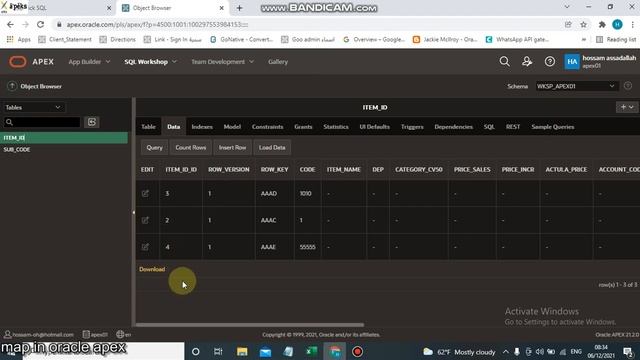The image size is (640, 360).
Task: Click the ENG language indicator
Action: pos(576,351)
